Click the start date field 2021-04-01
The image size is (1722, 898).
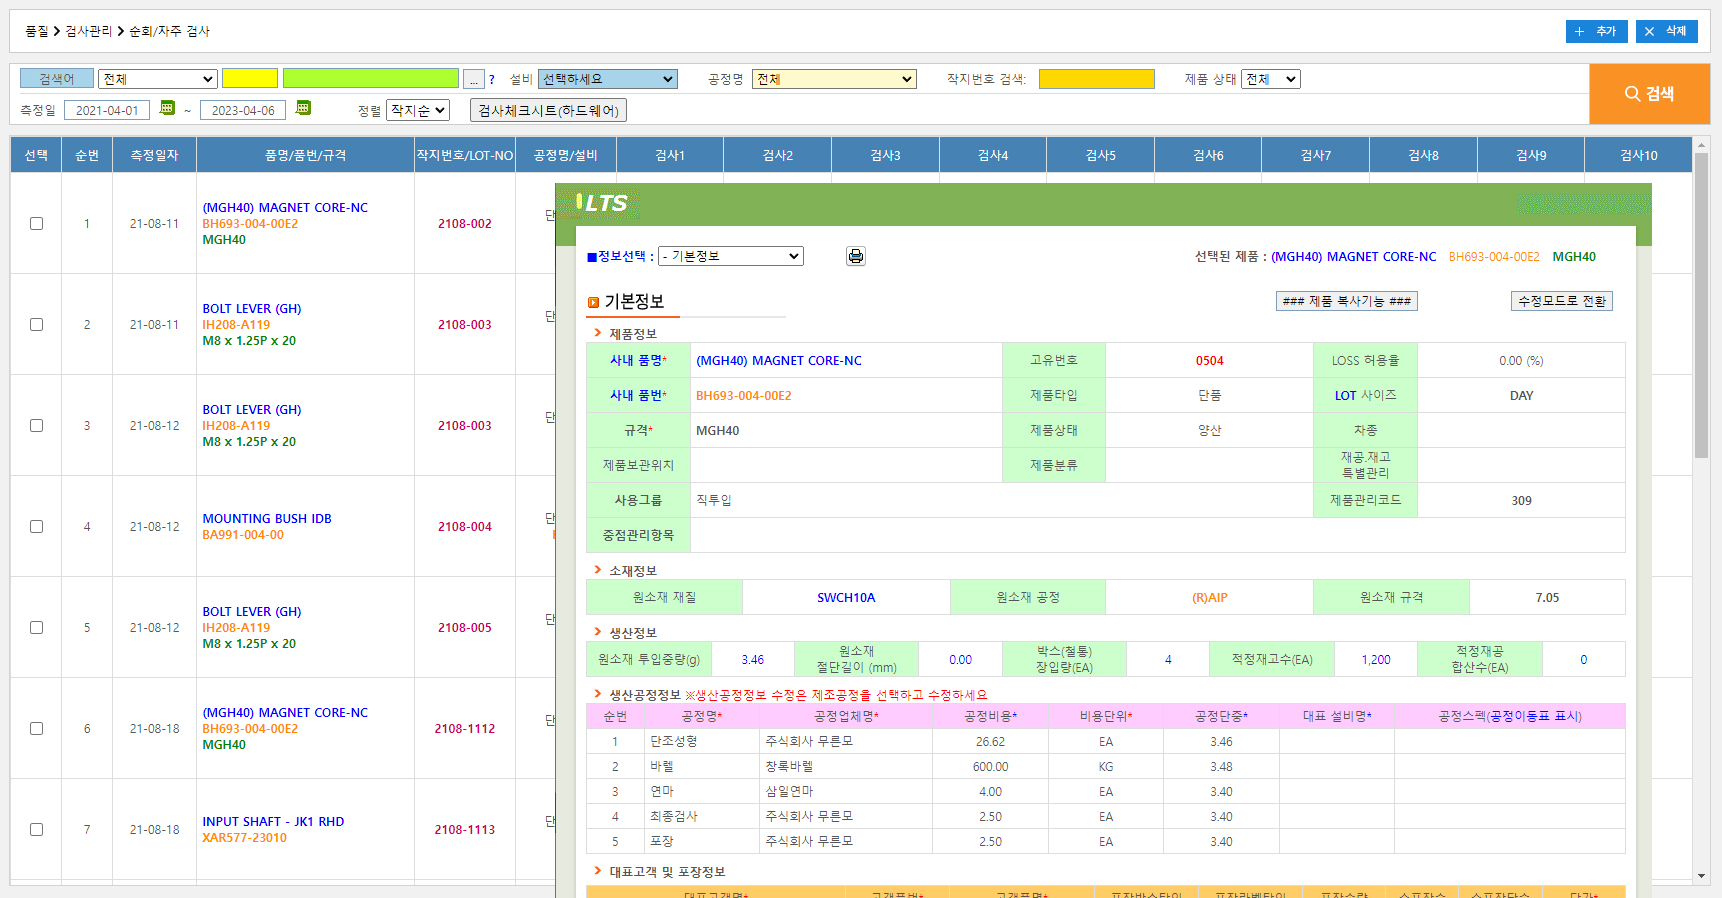[x=107, y=110]
